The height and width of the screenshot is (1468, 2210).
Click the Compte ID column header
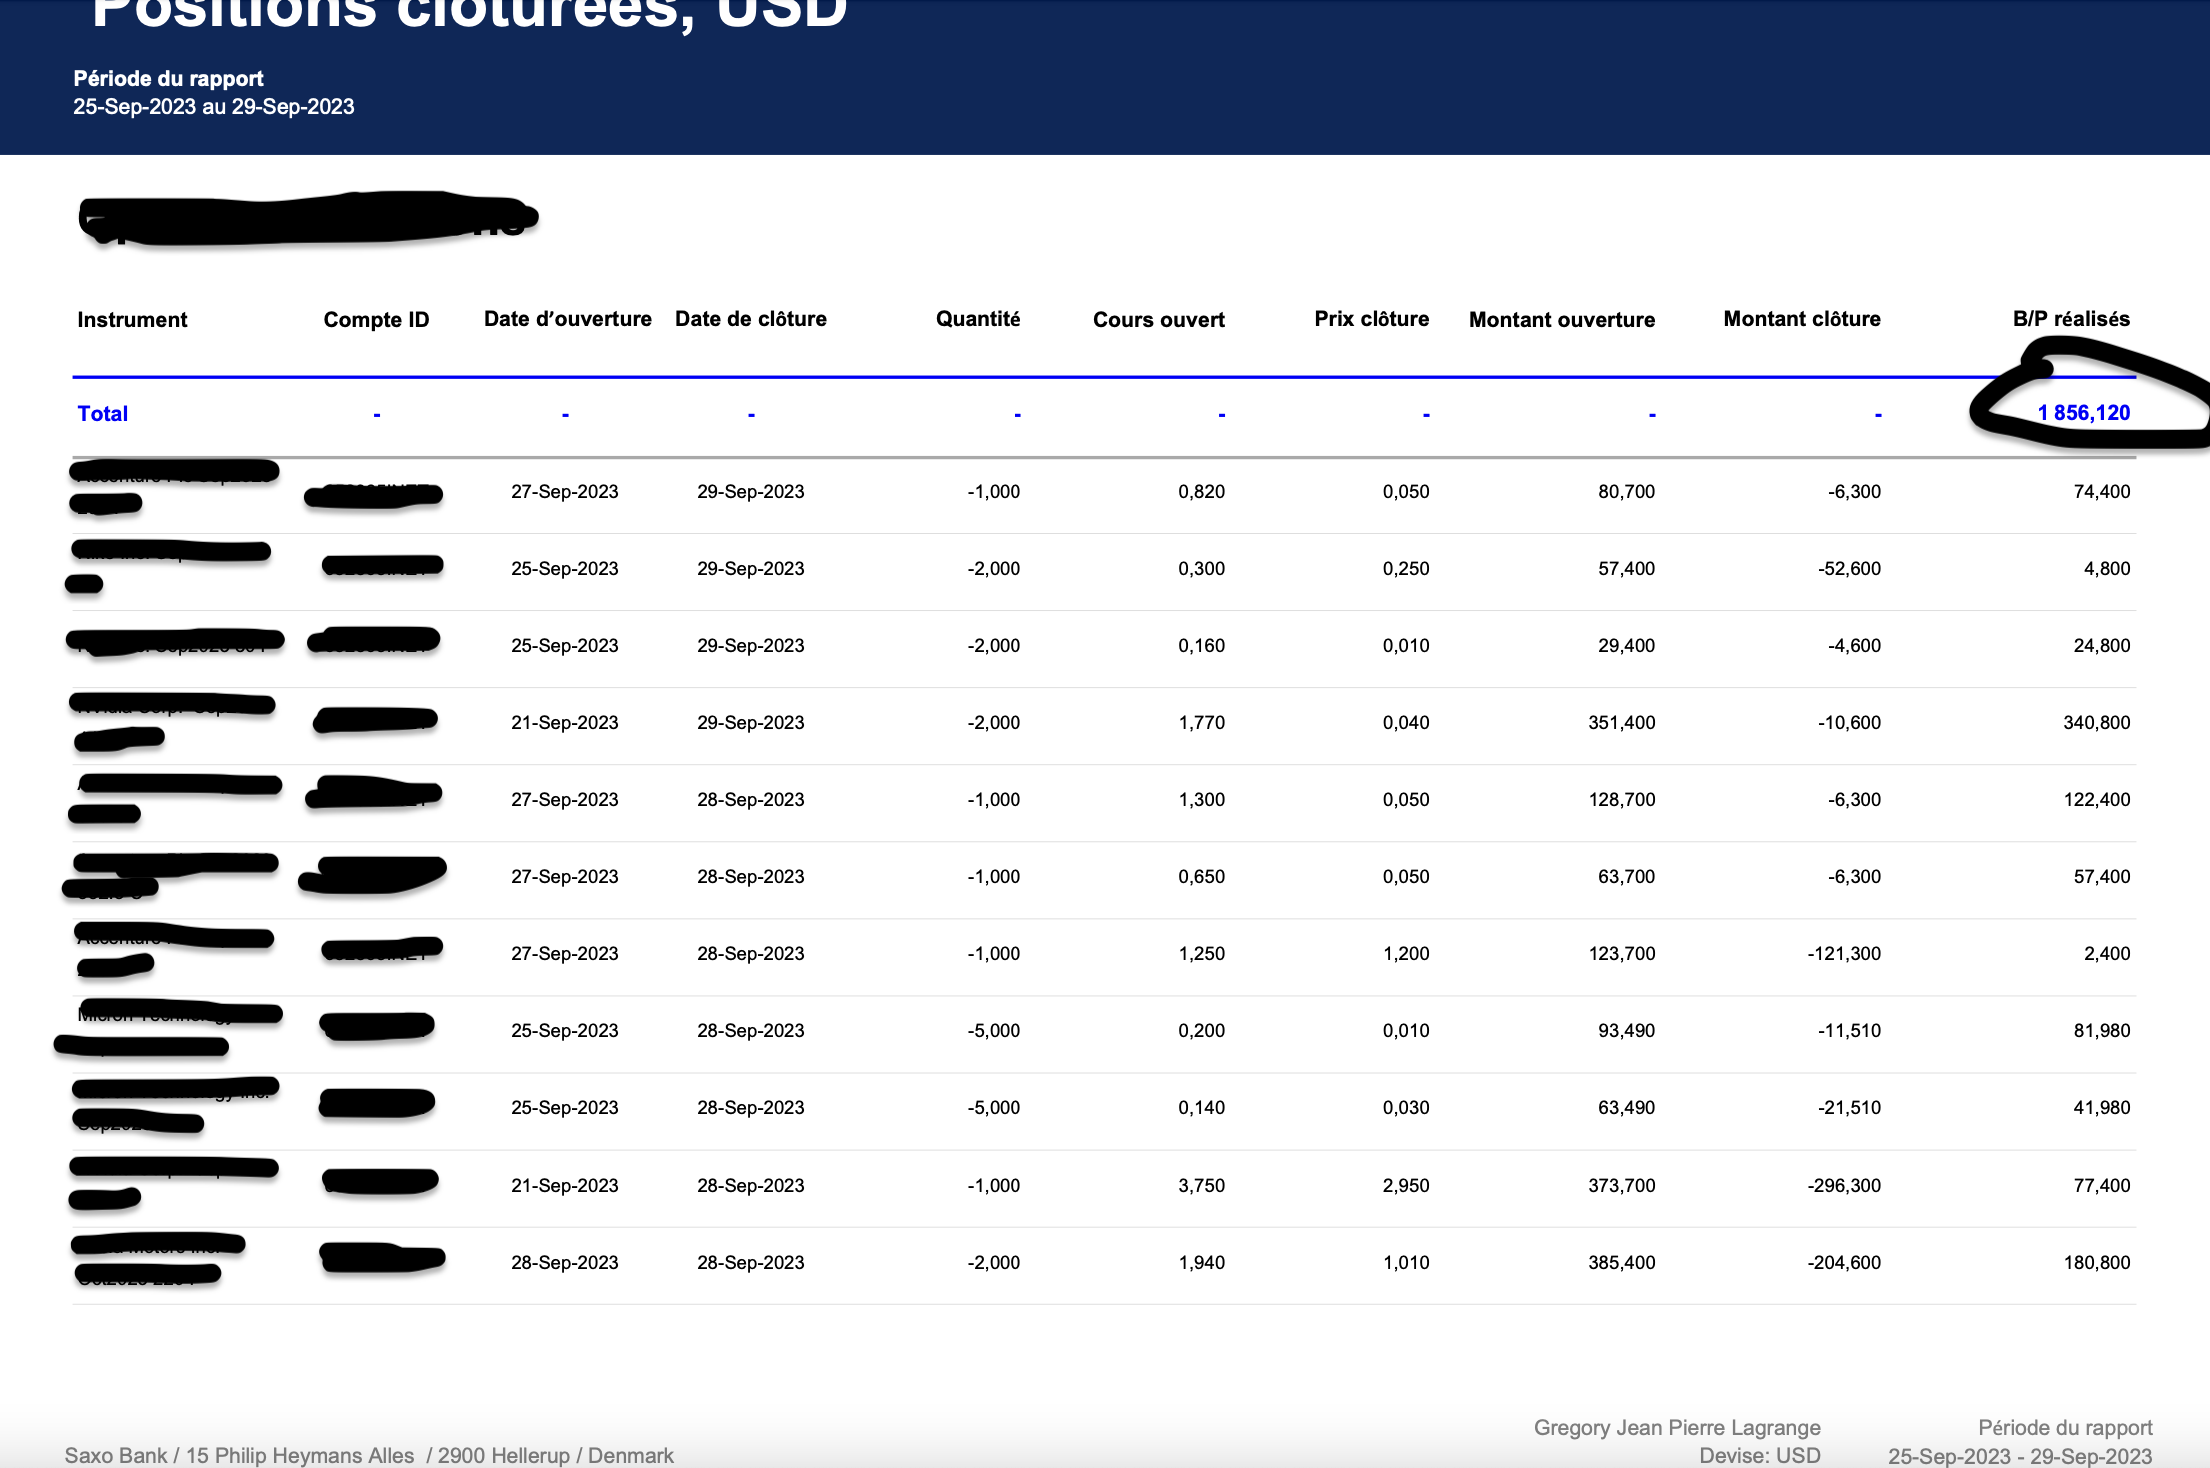click(376, 320)
